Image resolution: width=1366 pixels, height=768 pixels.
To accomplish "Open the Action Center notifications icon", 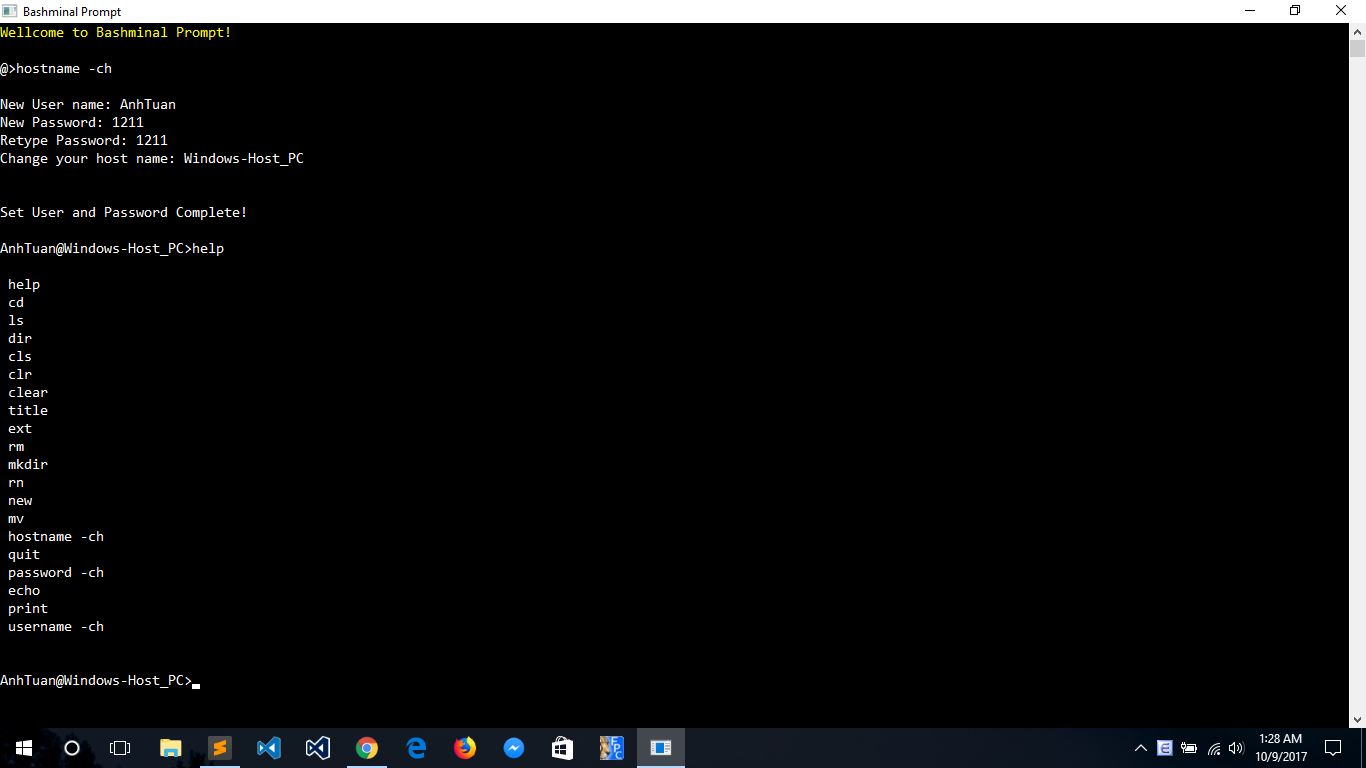I will coord(1333,748).
